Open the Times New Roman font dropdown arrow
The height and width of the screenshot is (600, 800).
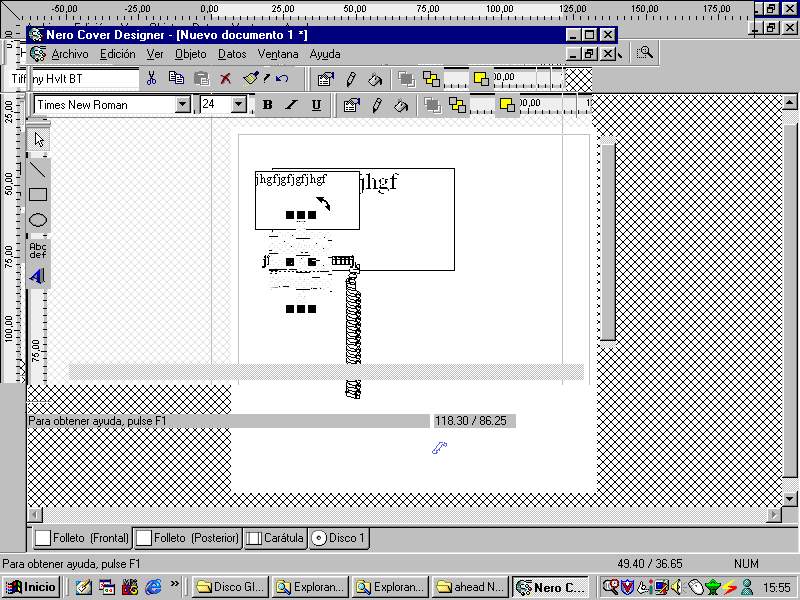pos(183,105)
